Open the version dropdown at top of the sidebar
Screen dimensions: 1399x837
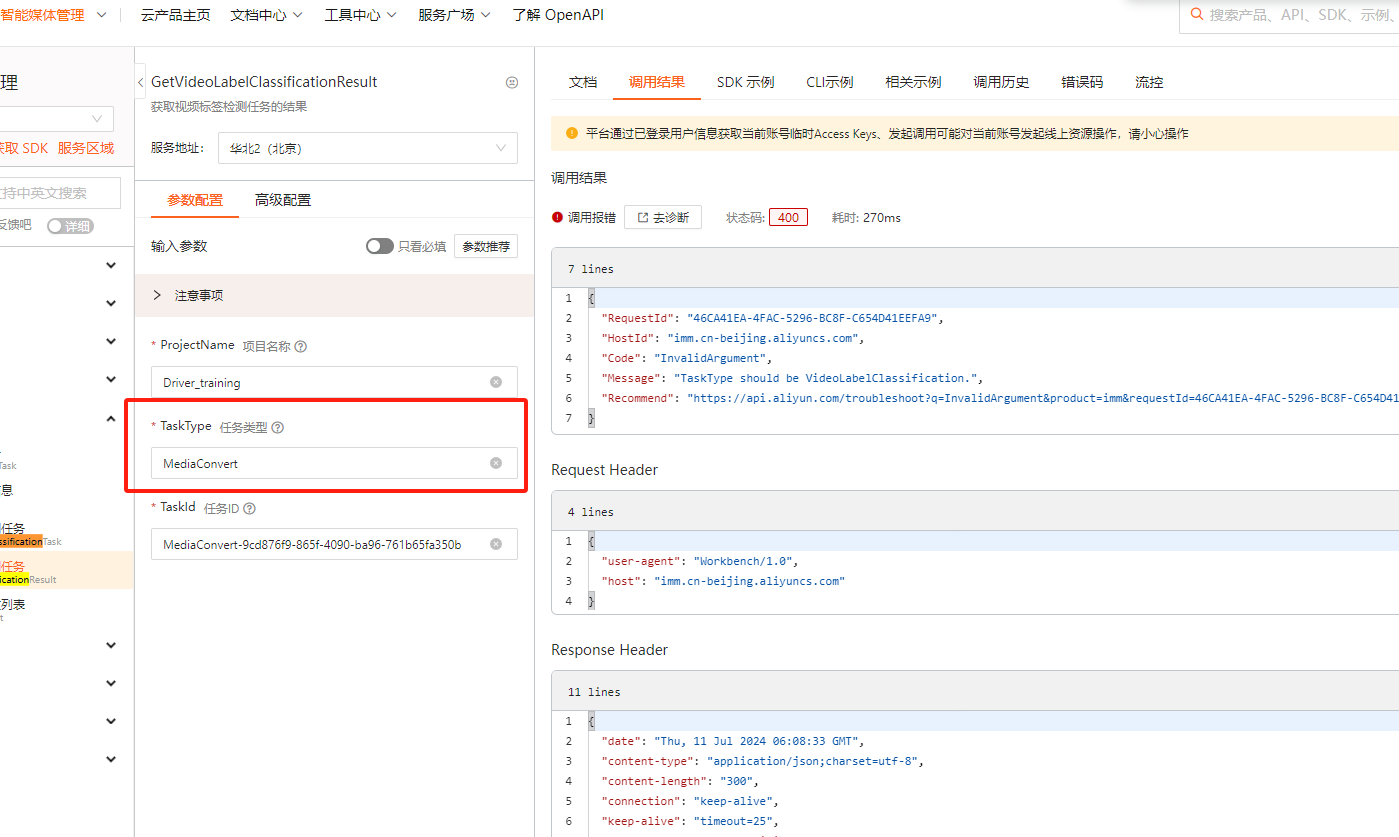click(56, 119)
